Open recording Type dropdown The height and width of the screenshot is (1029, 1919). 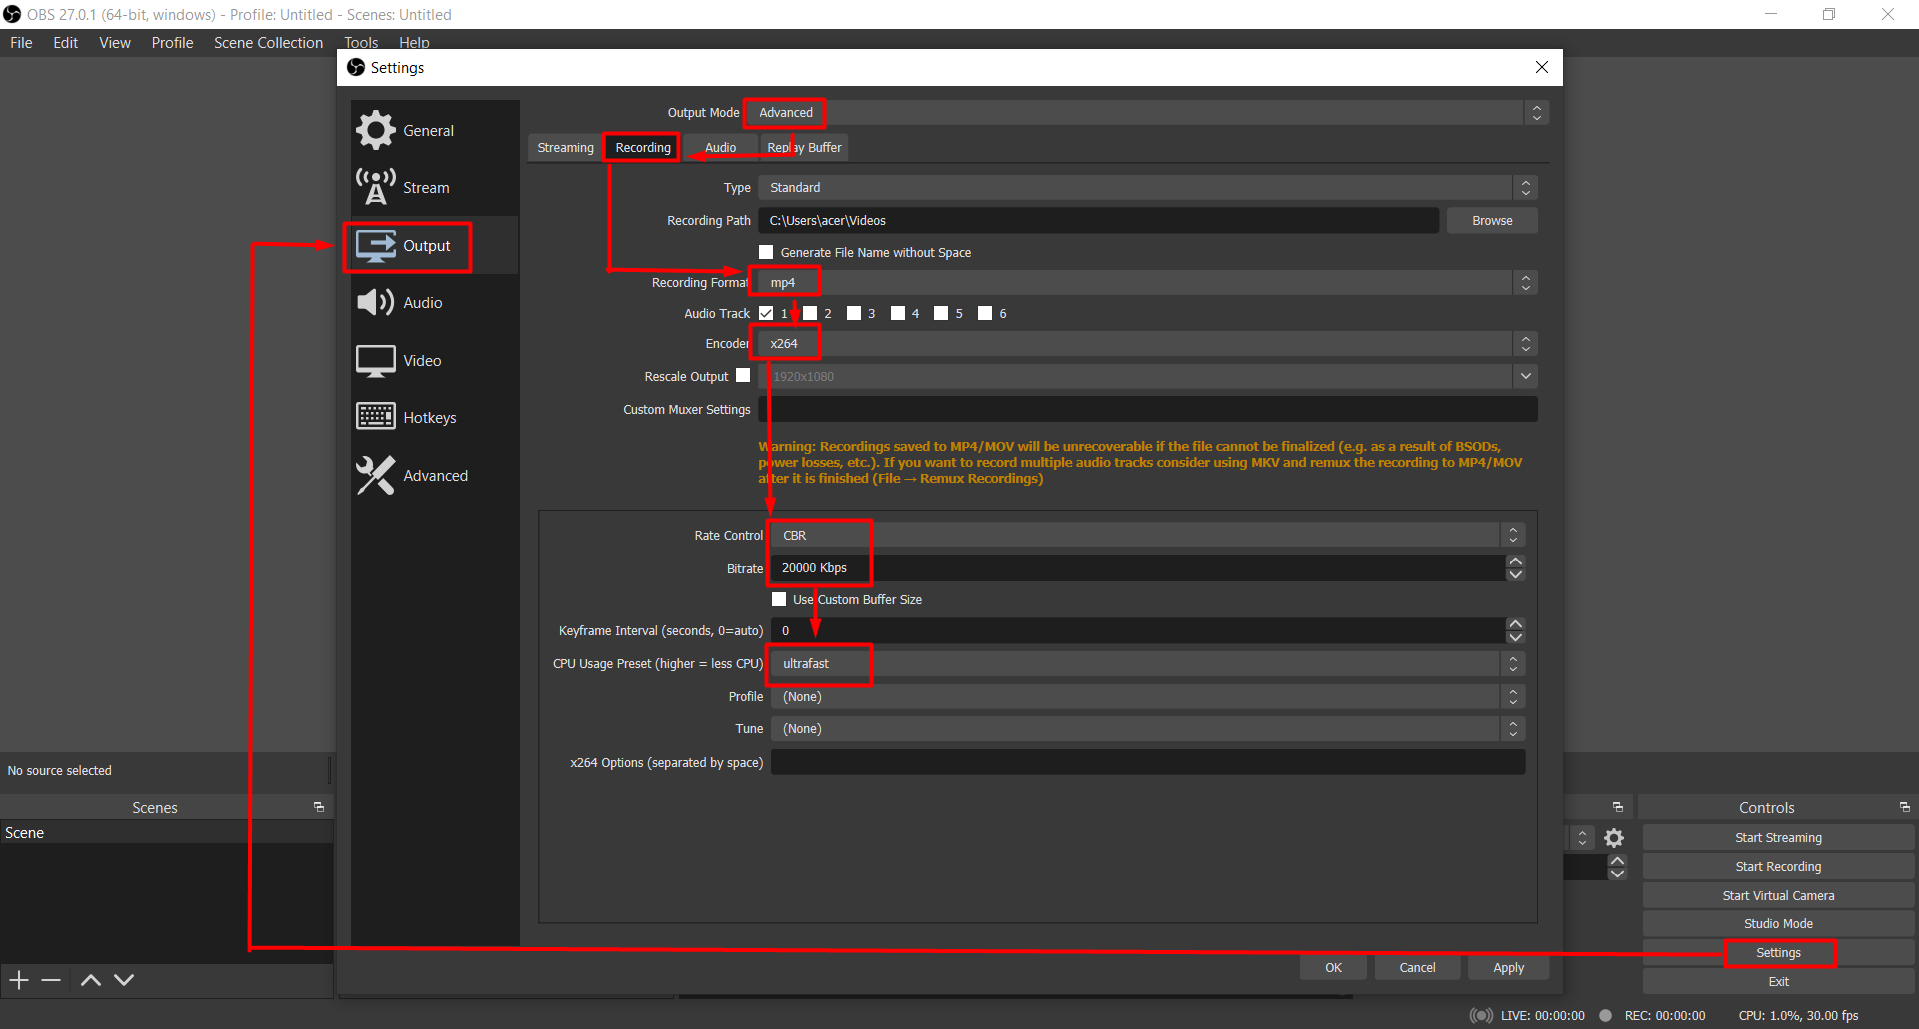point(1148,187)
